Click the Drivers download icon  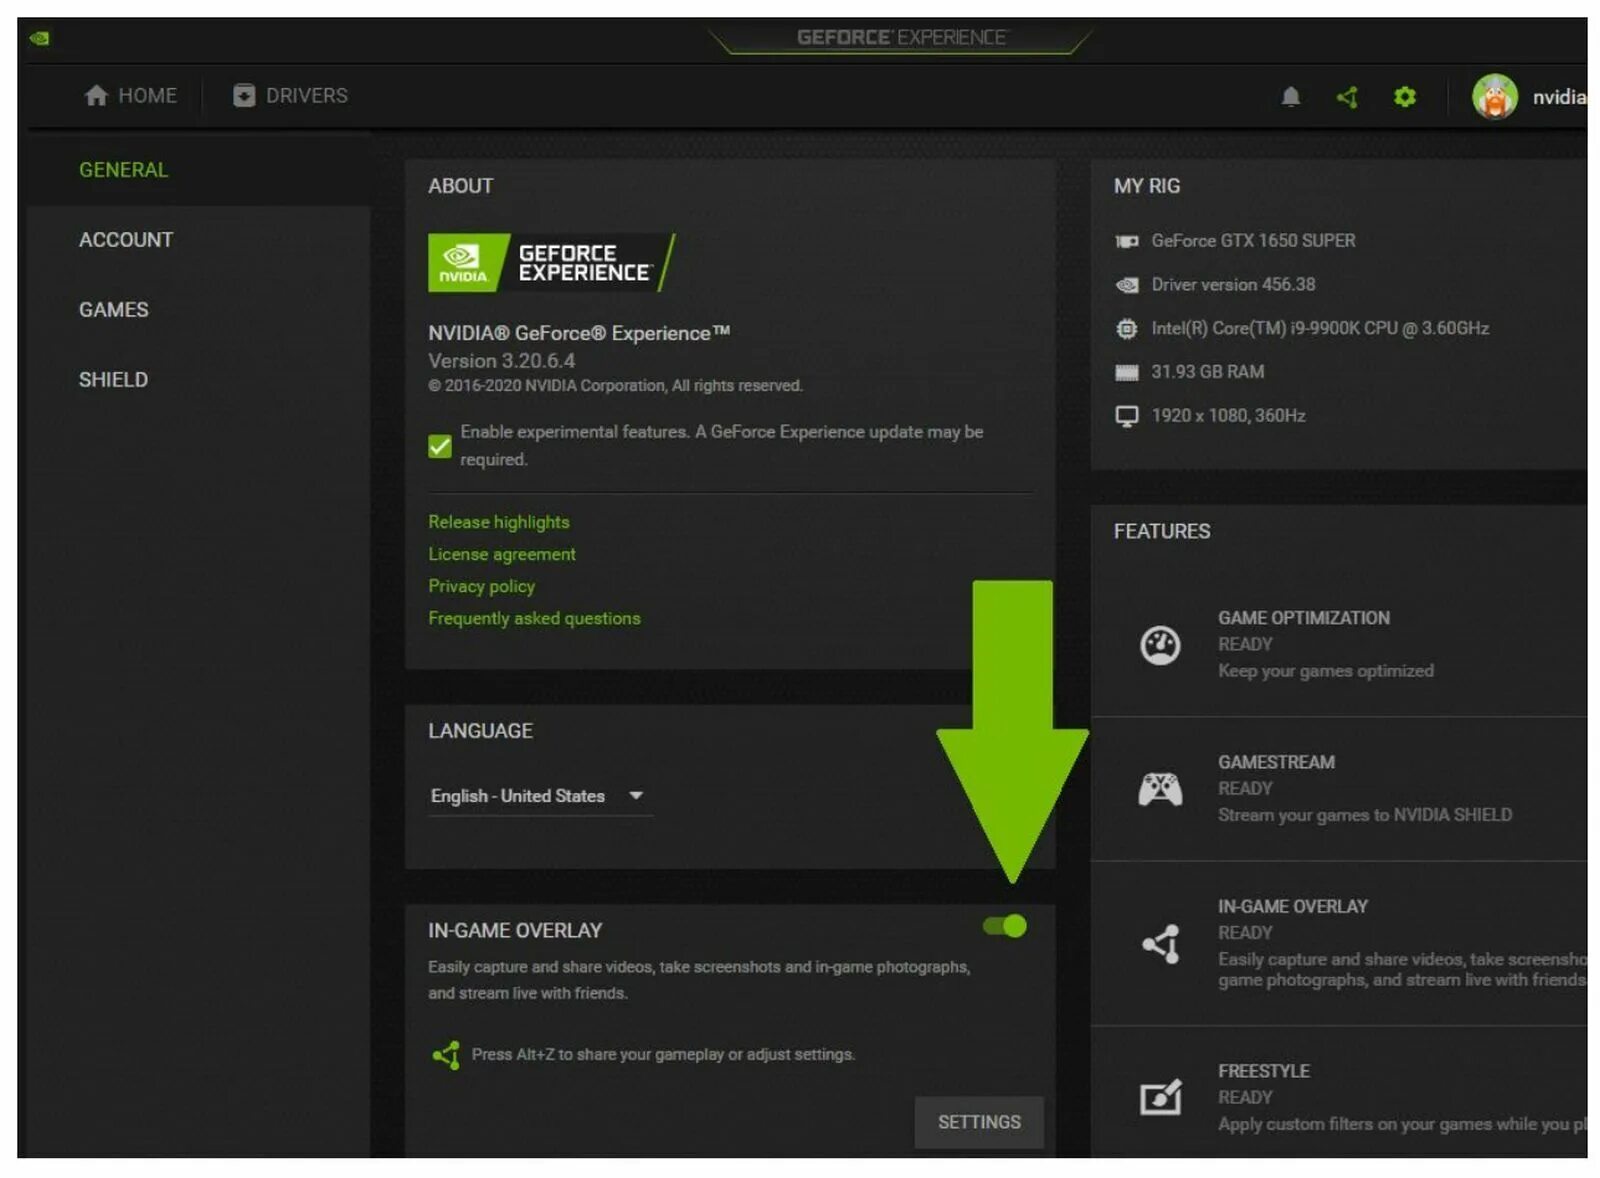(244, 95)
